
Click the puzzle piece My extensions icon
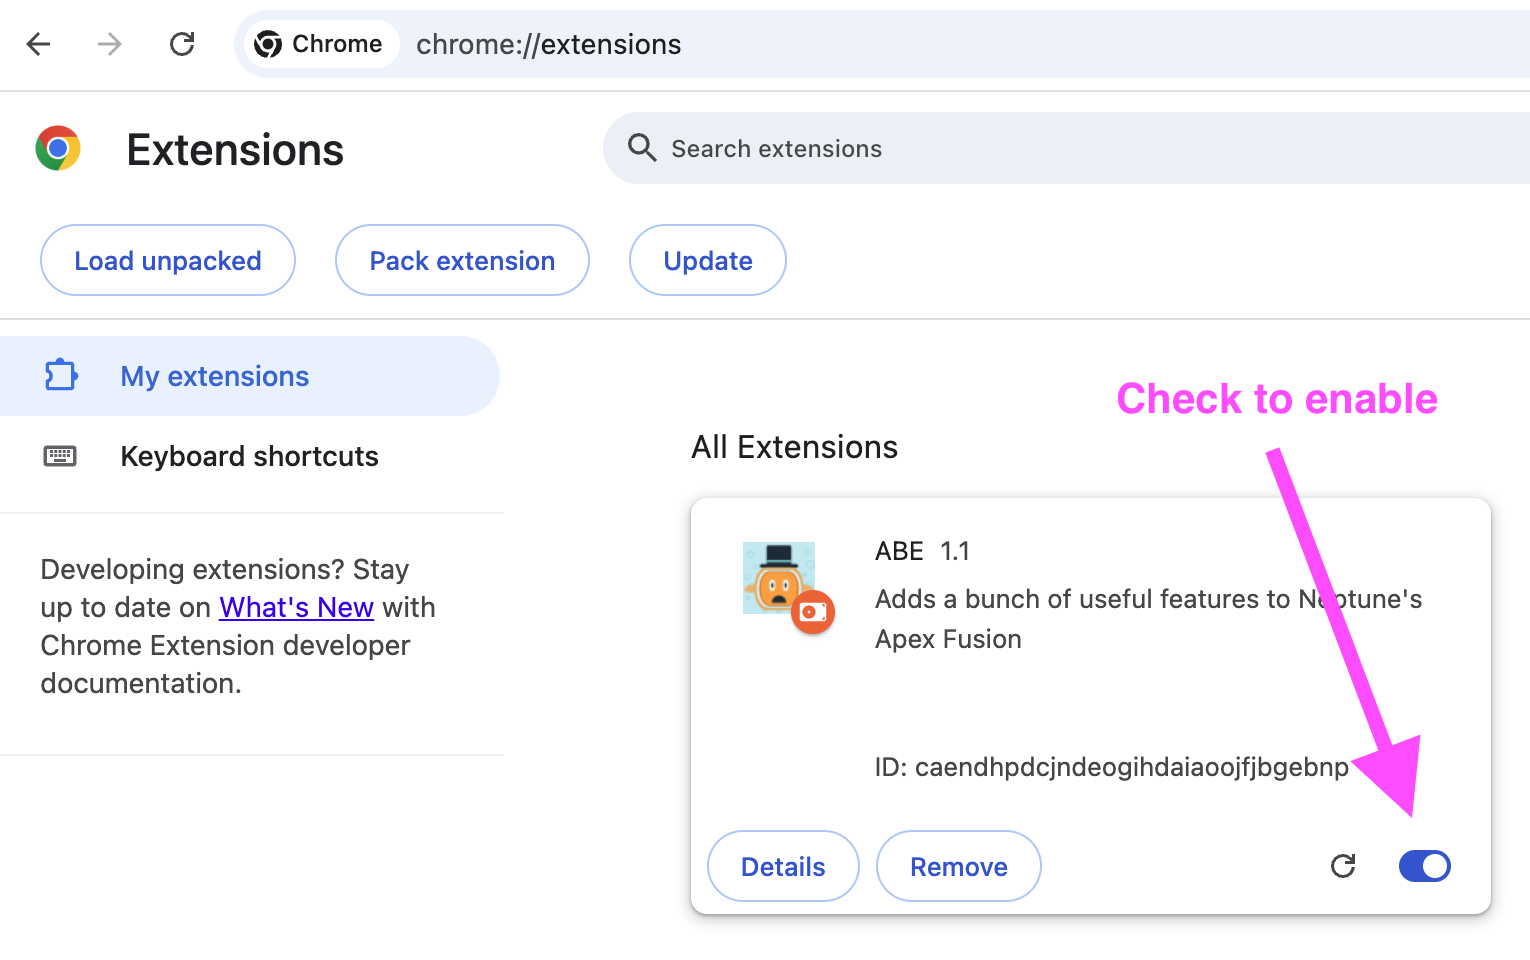(61, 375)
